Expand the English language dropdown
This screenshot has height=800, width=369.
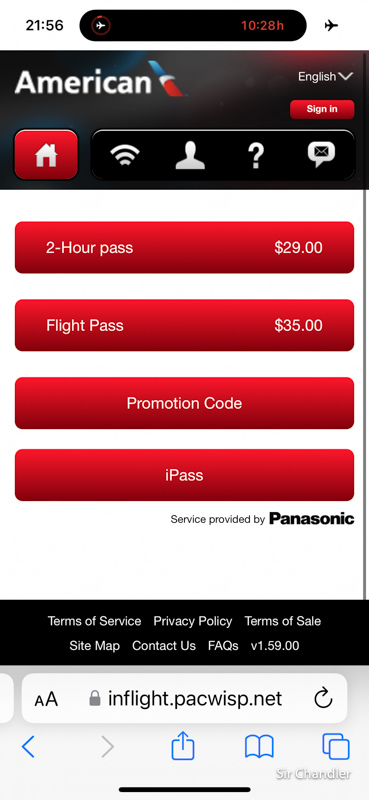[x=325, y=77]
